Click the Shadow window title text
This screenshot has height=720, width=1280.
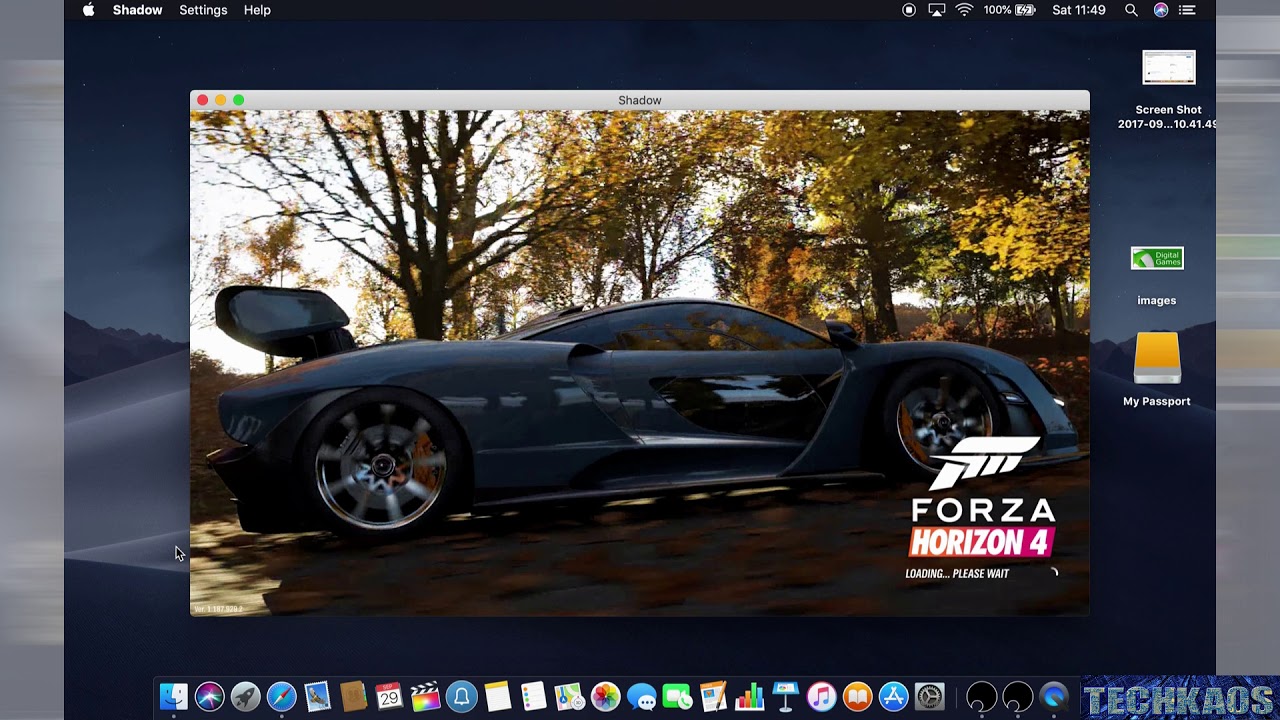640,100
